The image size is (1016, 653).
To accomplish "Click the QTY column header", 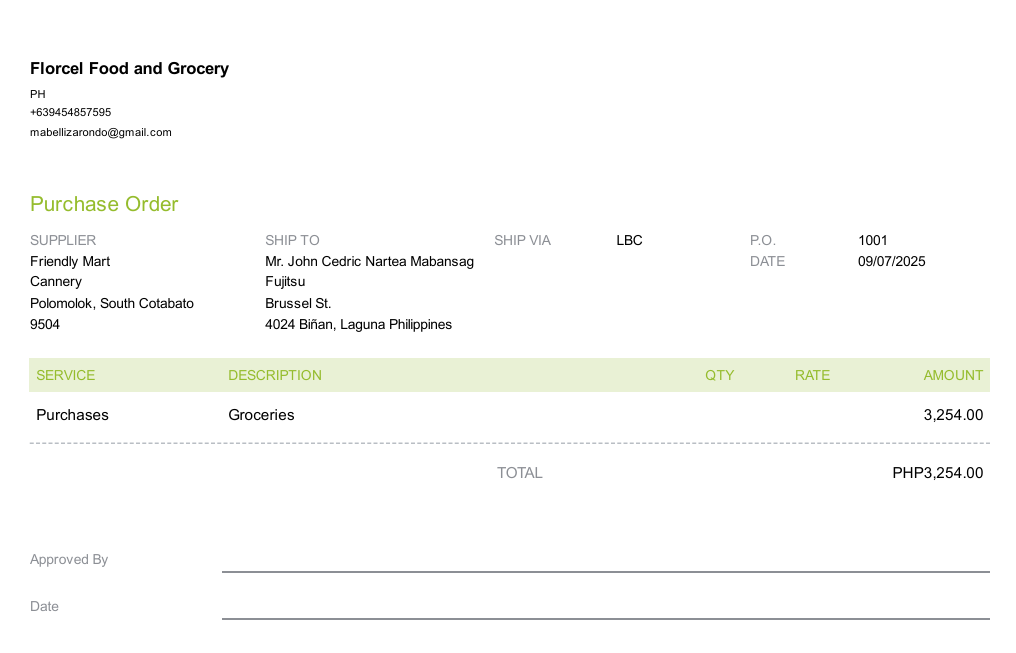I will [x=719, y=375].
